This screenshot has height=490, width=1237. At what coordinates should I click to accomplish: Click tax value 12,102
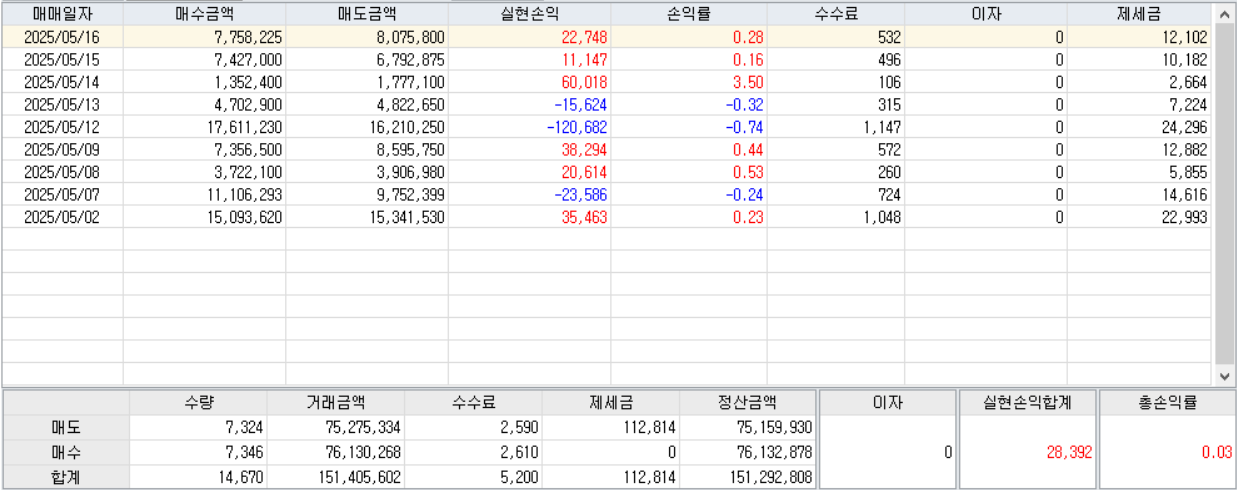(x=1183, y=37)
